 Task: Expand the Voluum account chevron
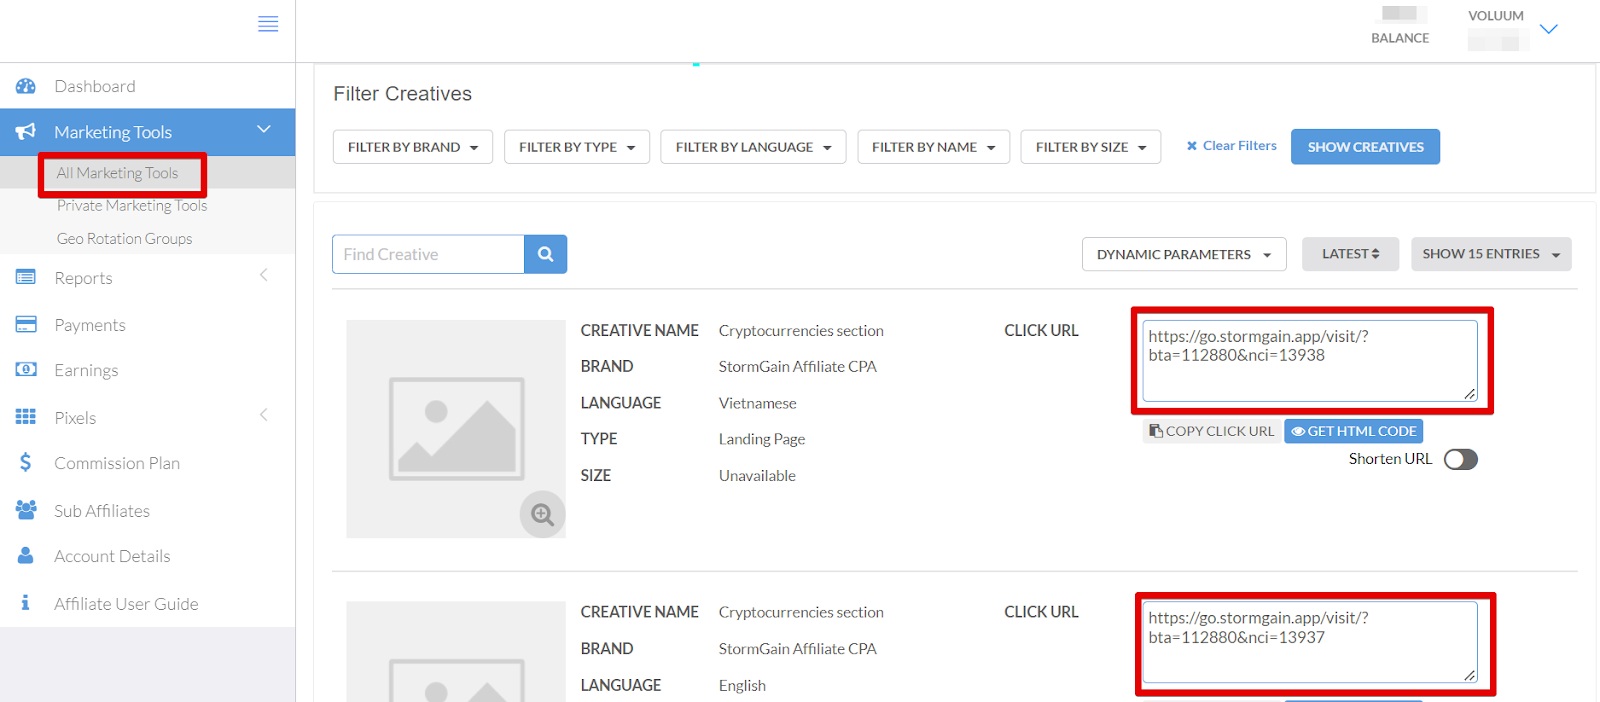click(1548, 29)
